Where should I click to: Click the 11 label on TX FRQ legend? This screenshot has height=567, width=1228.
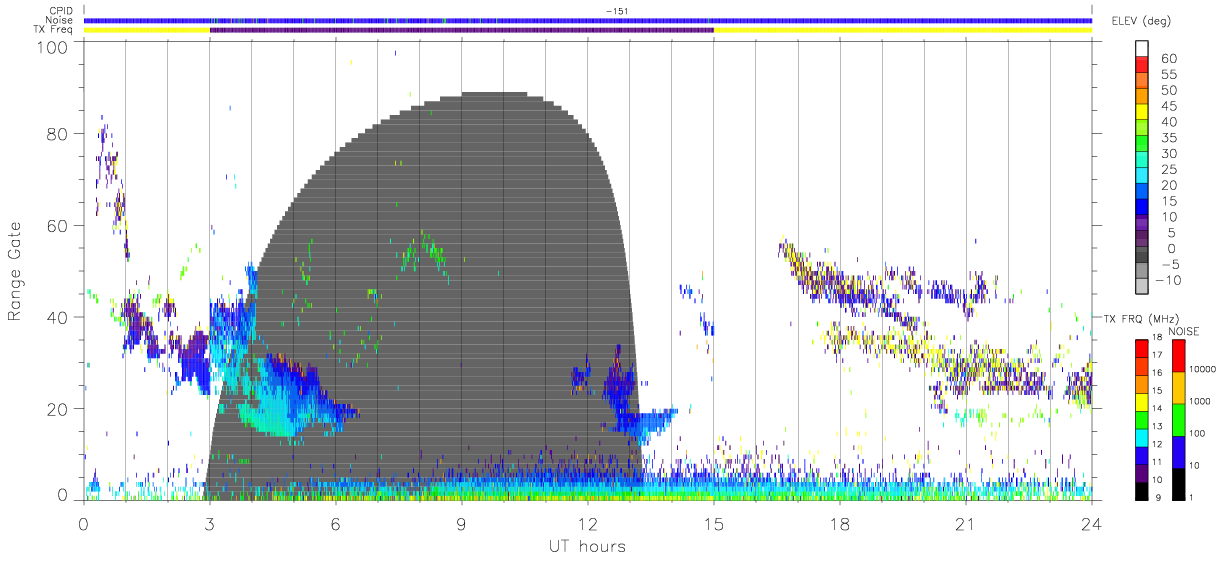pyautogui.click(x=1157, y=462)
